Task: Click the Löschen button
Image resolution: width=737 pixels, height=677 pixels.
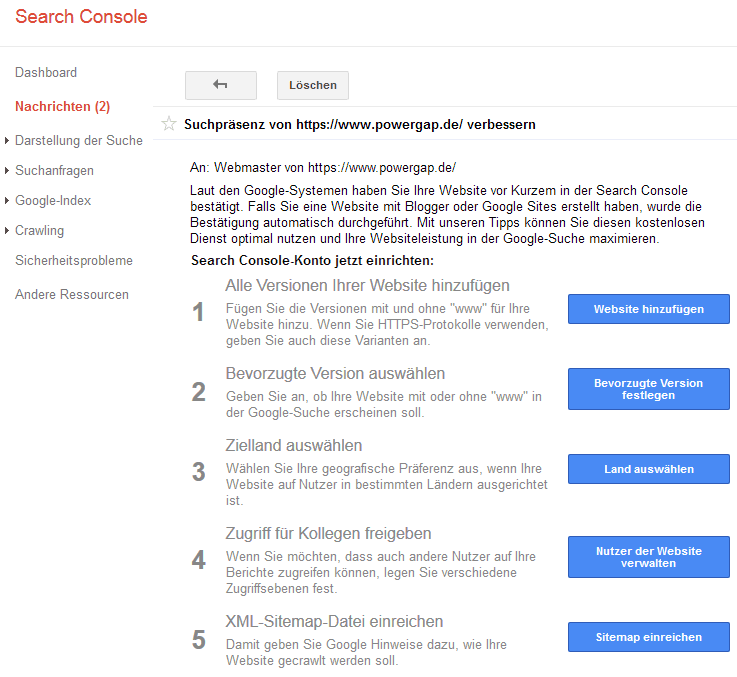Action: click(x=313, y=85)
